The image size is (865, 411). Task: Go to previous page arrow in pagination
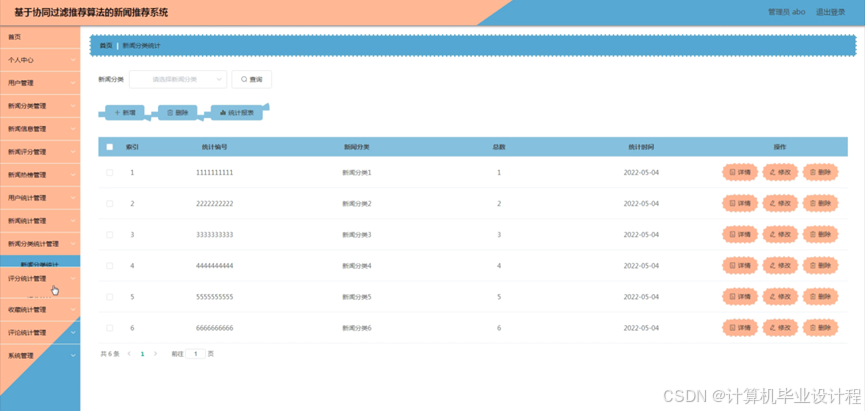[129, 354]
